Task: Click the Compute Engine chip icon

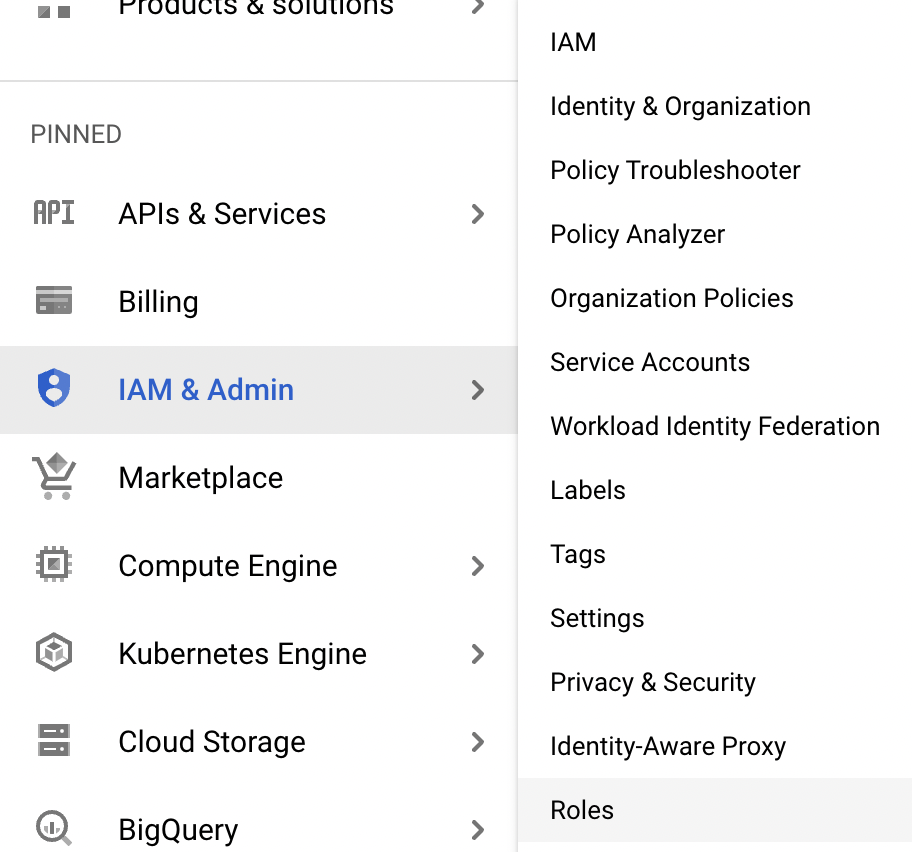Action: click(x=54, y=564)
